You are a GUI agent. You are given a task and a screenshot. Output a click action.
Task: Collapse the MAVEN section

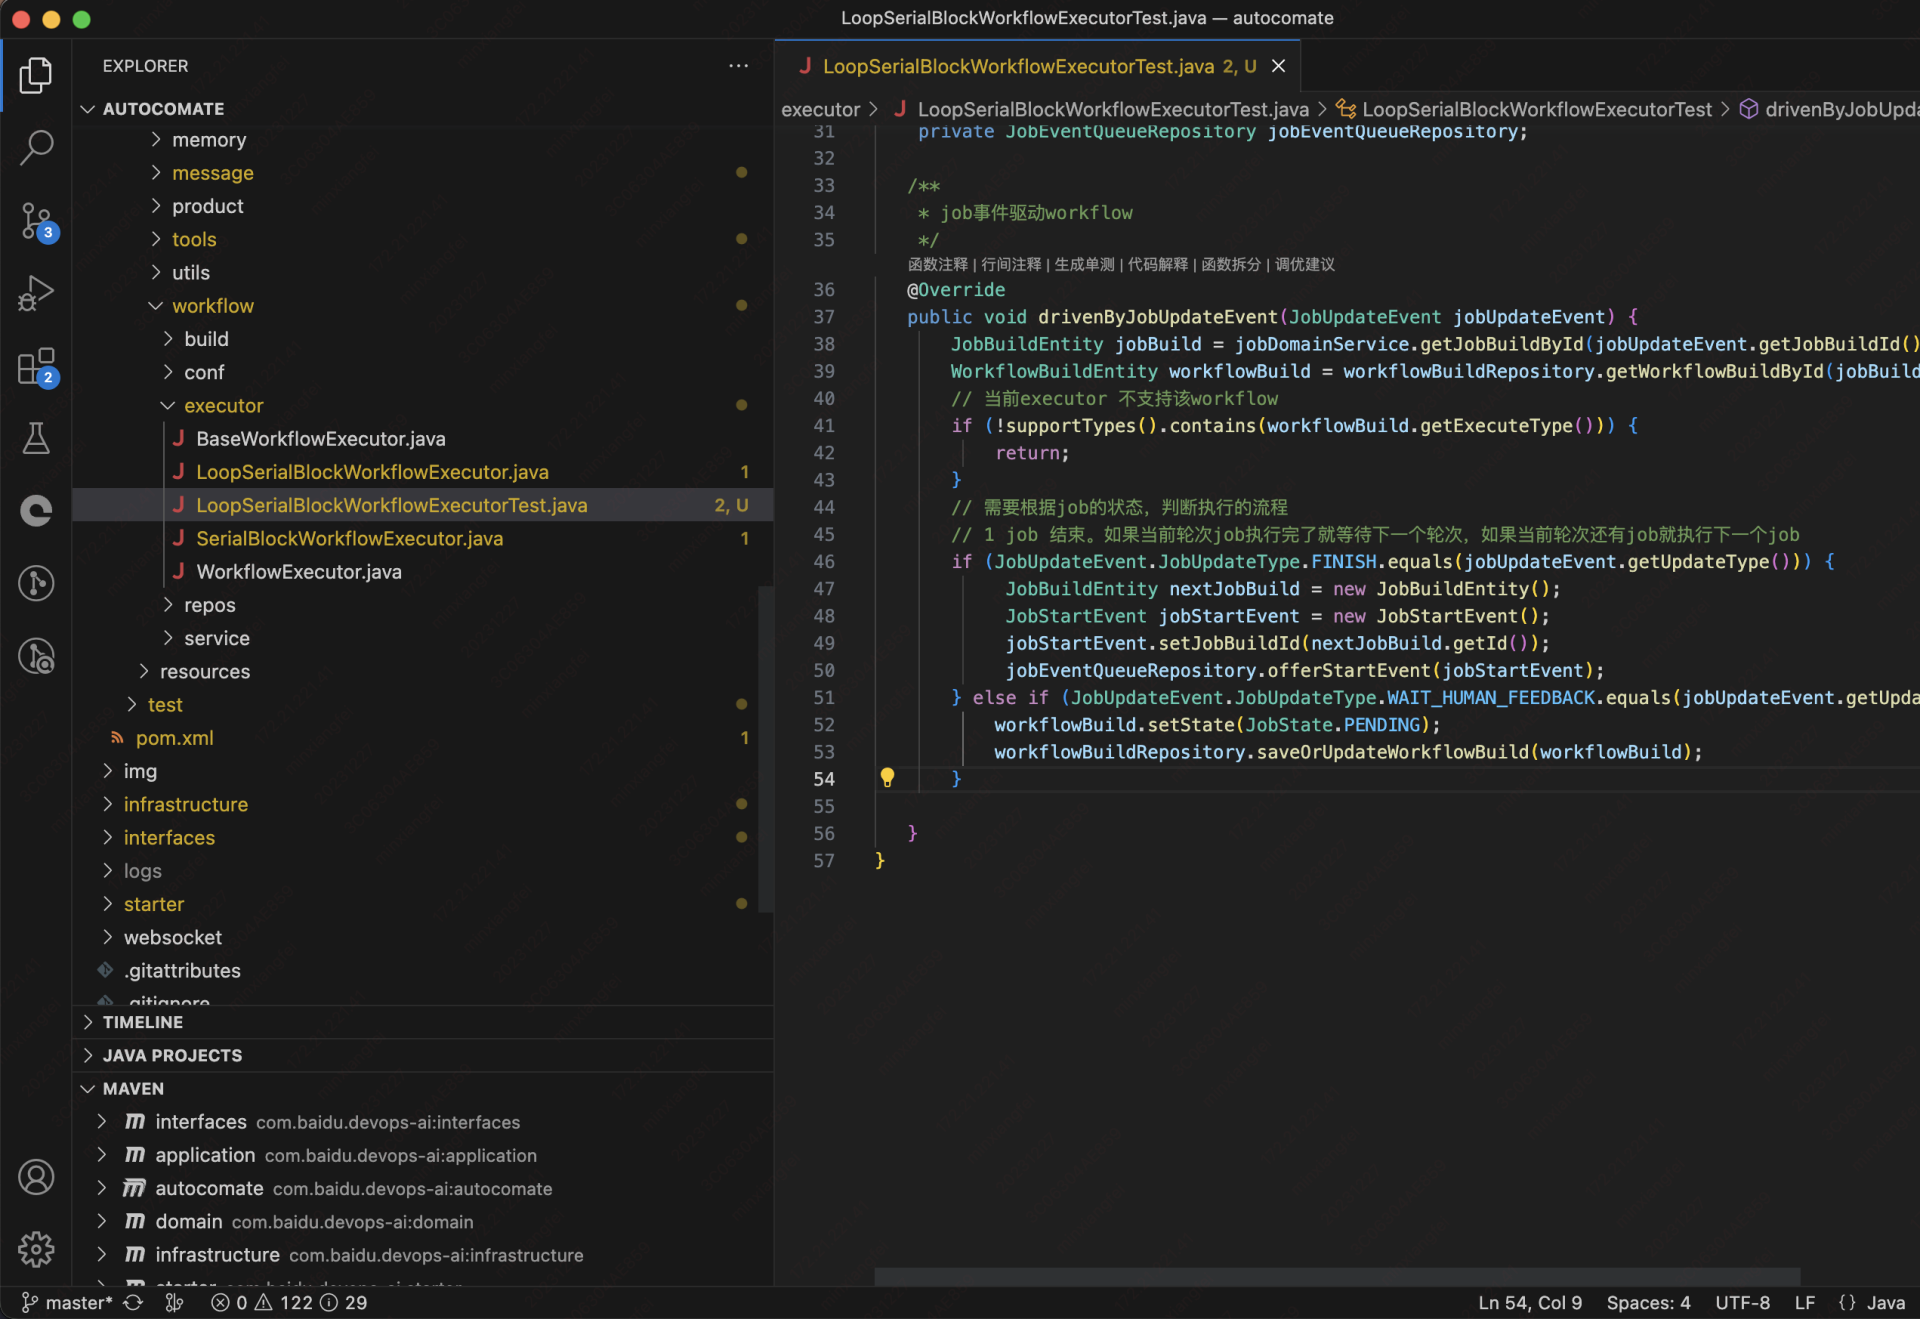pyautogui.click(x=88, y=1088)
